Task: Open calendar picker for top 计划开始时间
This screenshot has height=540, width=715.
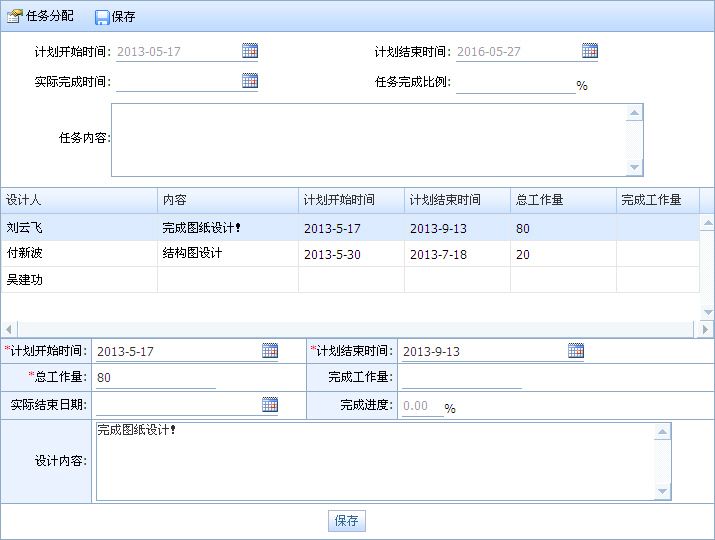Action: point(250,51)
